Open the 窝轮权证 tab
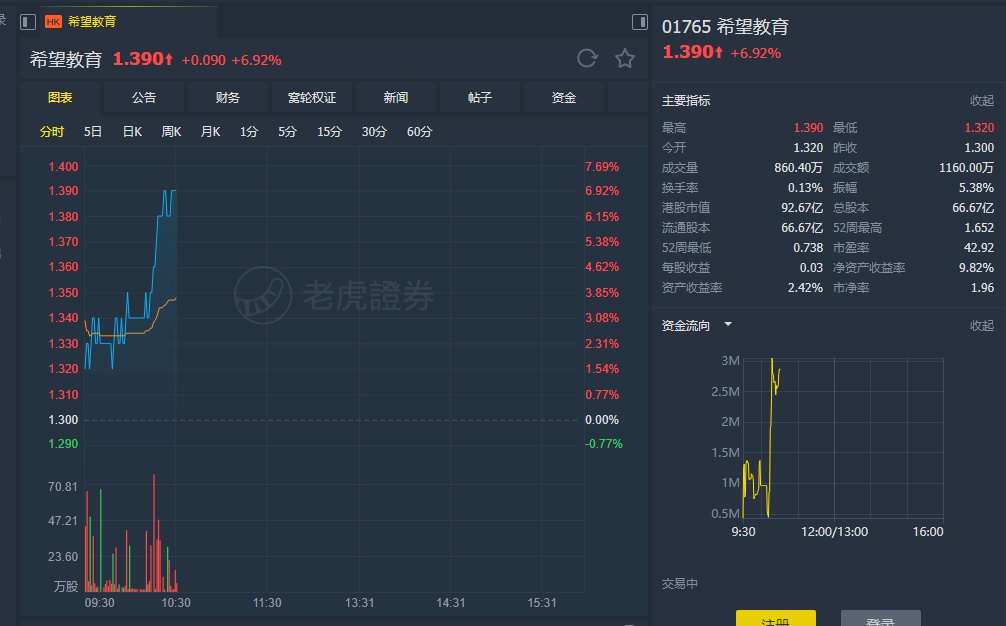Viewport: 1006px width, 626px height. 312,97
